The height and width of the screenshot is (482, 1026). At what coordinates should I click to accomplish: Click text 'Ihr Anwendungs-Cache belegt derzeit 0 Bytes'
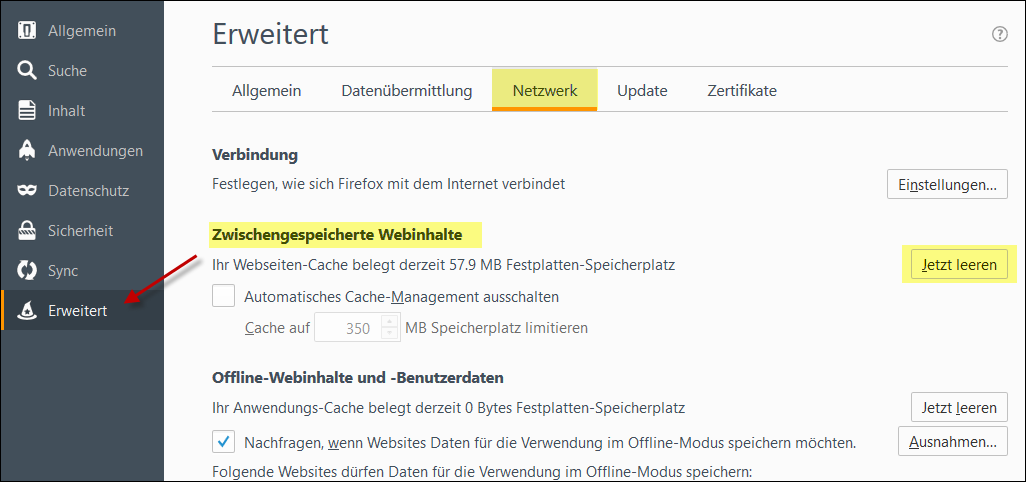363,408
